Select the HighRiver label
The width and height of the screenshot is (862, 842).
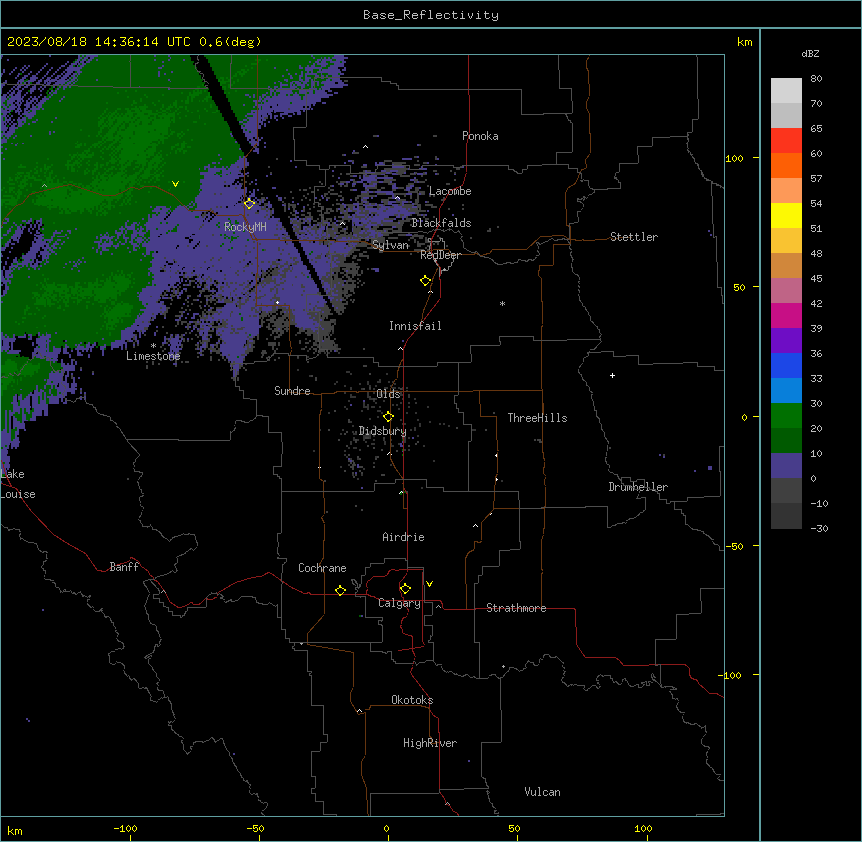(x=430, y=743)
